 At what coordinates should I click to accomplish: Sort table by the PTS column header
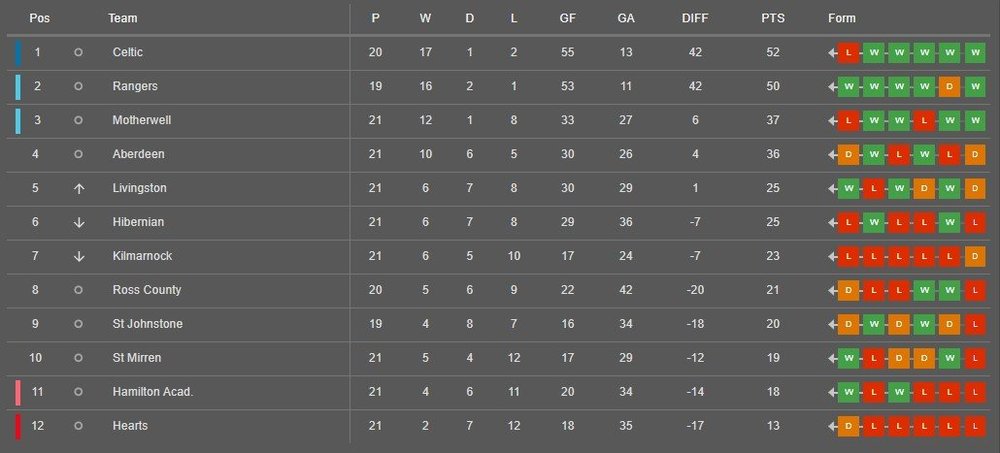[772, 19]
